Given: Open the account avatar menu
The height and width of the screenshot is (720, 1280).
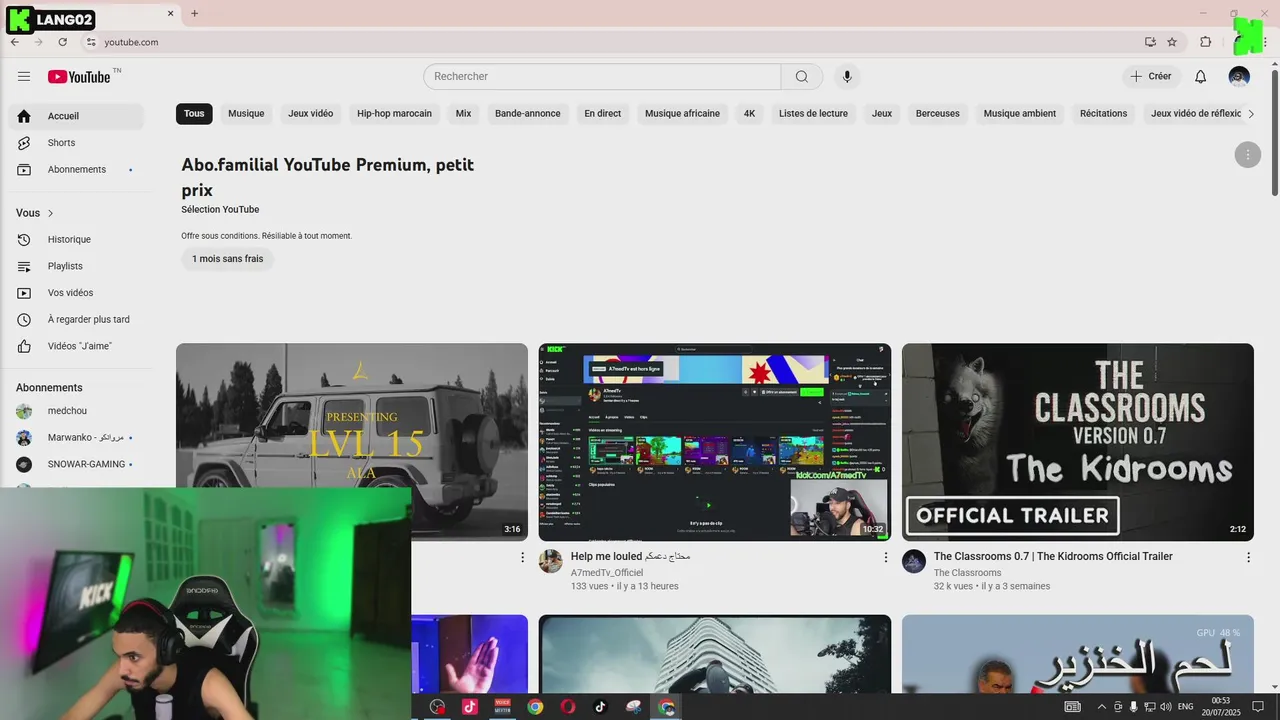Looking at the screenshot, I should [x=1239, y=77].
